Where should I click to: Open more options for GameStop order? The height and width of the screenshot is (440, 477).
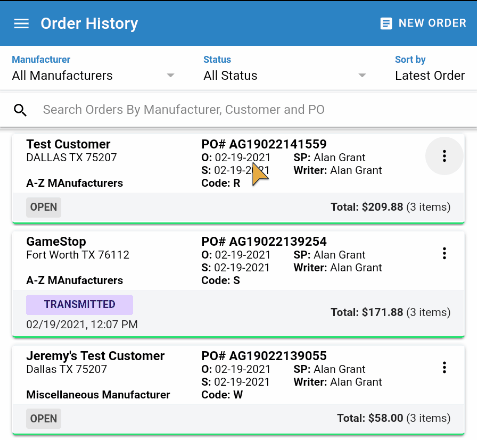tap(444, 253)
